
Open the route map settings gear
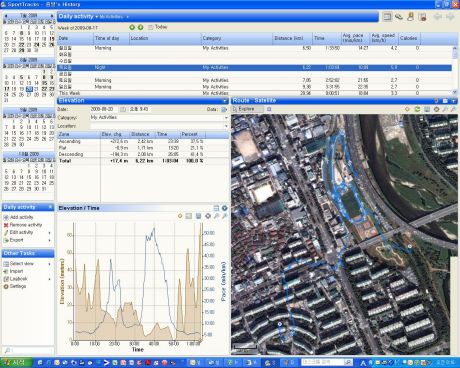[436, 109]
